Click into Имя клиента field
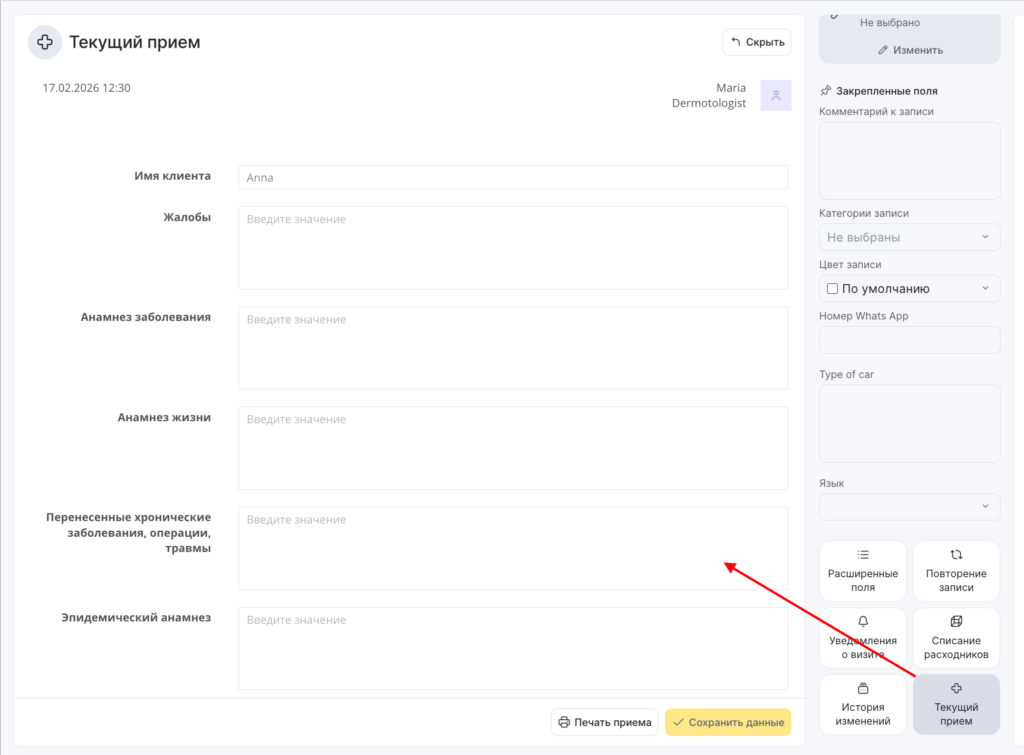 click(x=513, y=178)
